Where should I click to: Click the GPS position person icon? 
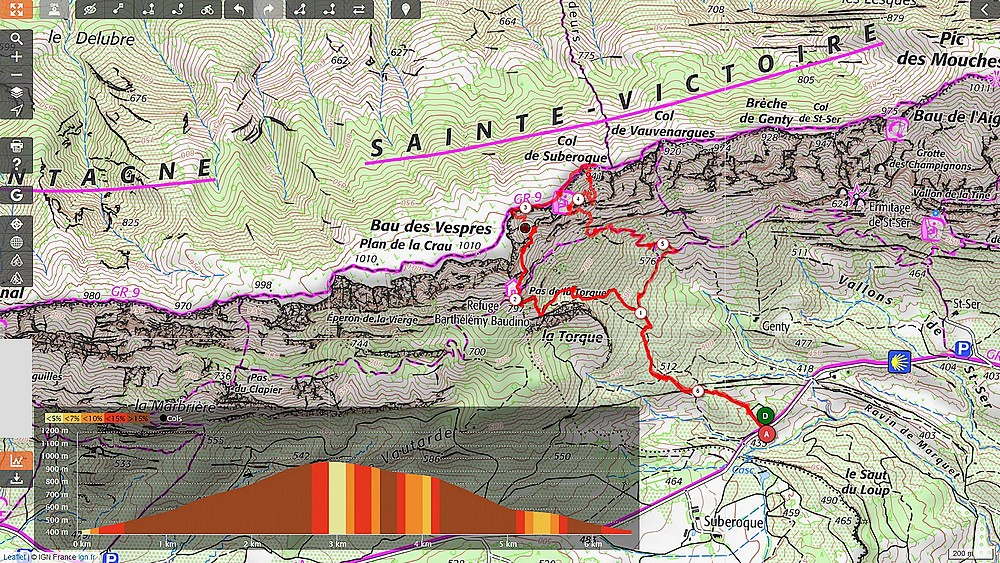(x=54, y=9)
